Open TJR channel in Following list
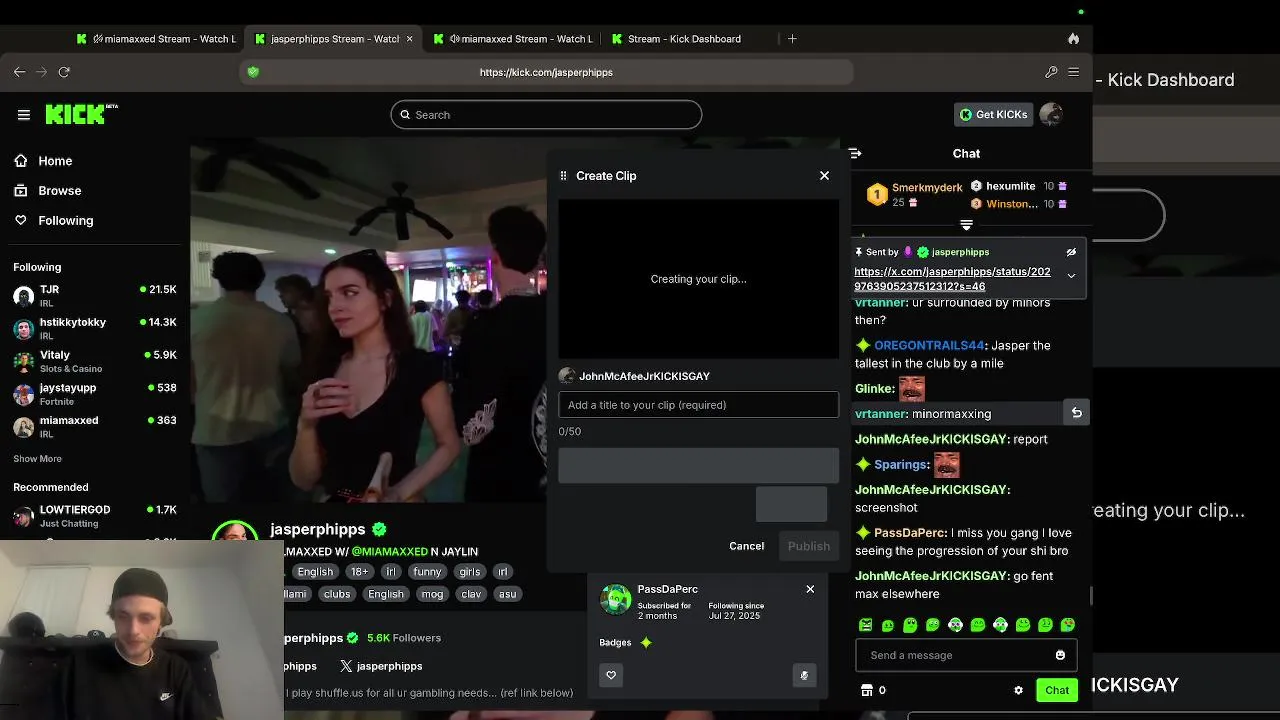This screenshot has width=1280, height=720. click(x=95, y=296)
